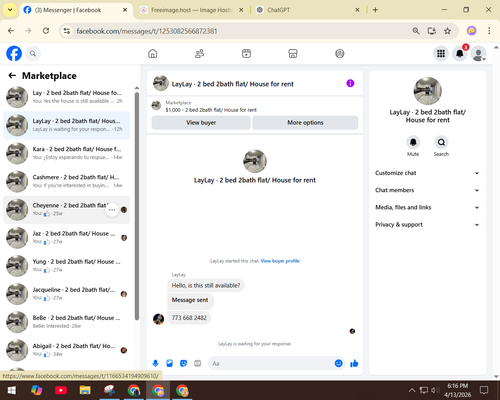Expand the Privacy & support section
The height and width of the screenshot is (400, 500).
427,225
